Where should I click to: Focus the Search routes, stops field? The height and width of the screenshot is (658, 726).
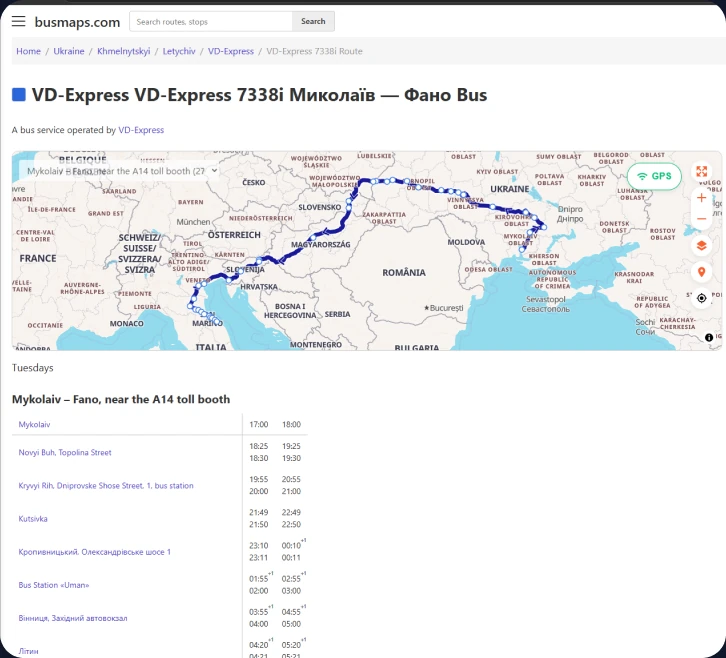(211, 21)
